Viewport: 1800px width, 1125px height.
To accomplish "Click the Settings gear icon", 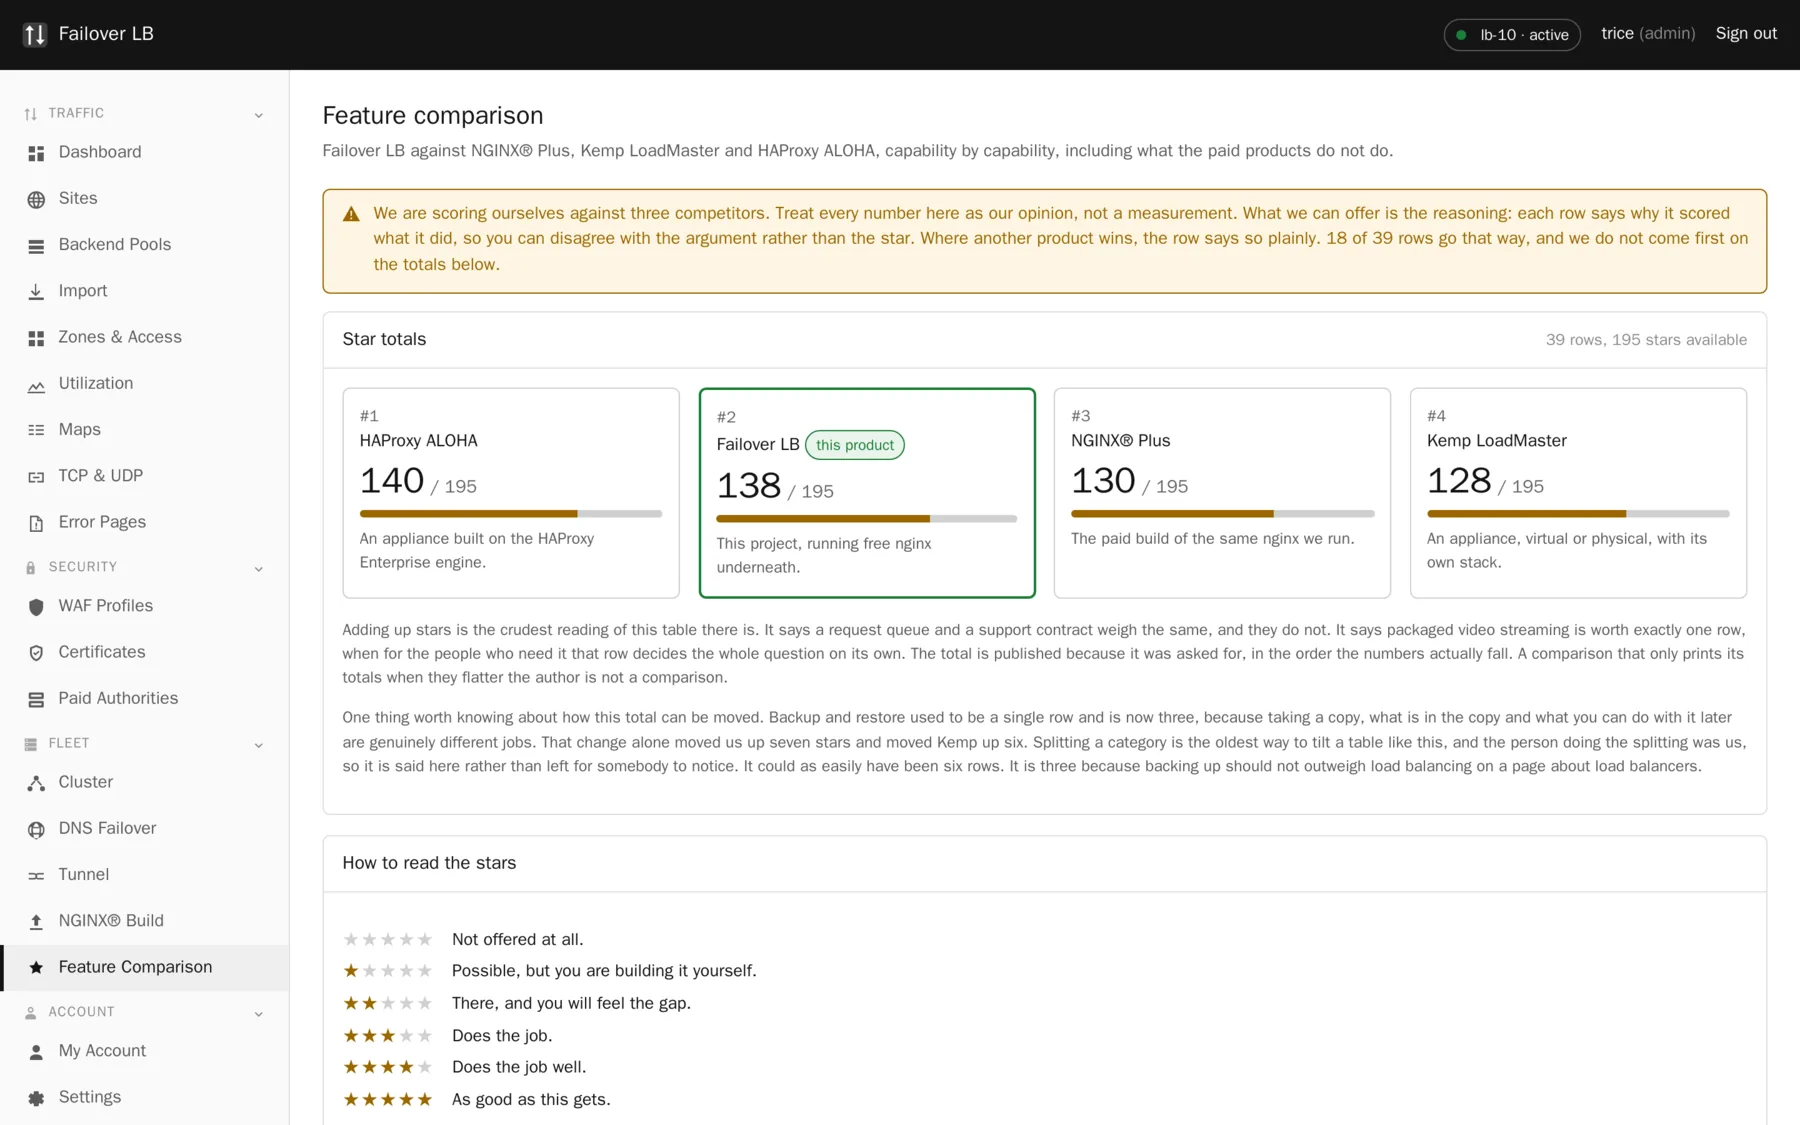I will pos(36,1098).
